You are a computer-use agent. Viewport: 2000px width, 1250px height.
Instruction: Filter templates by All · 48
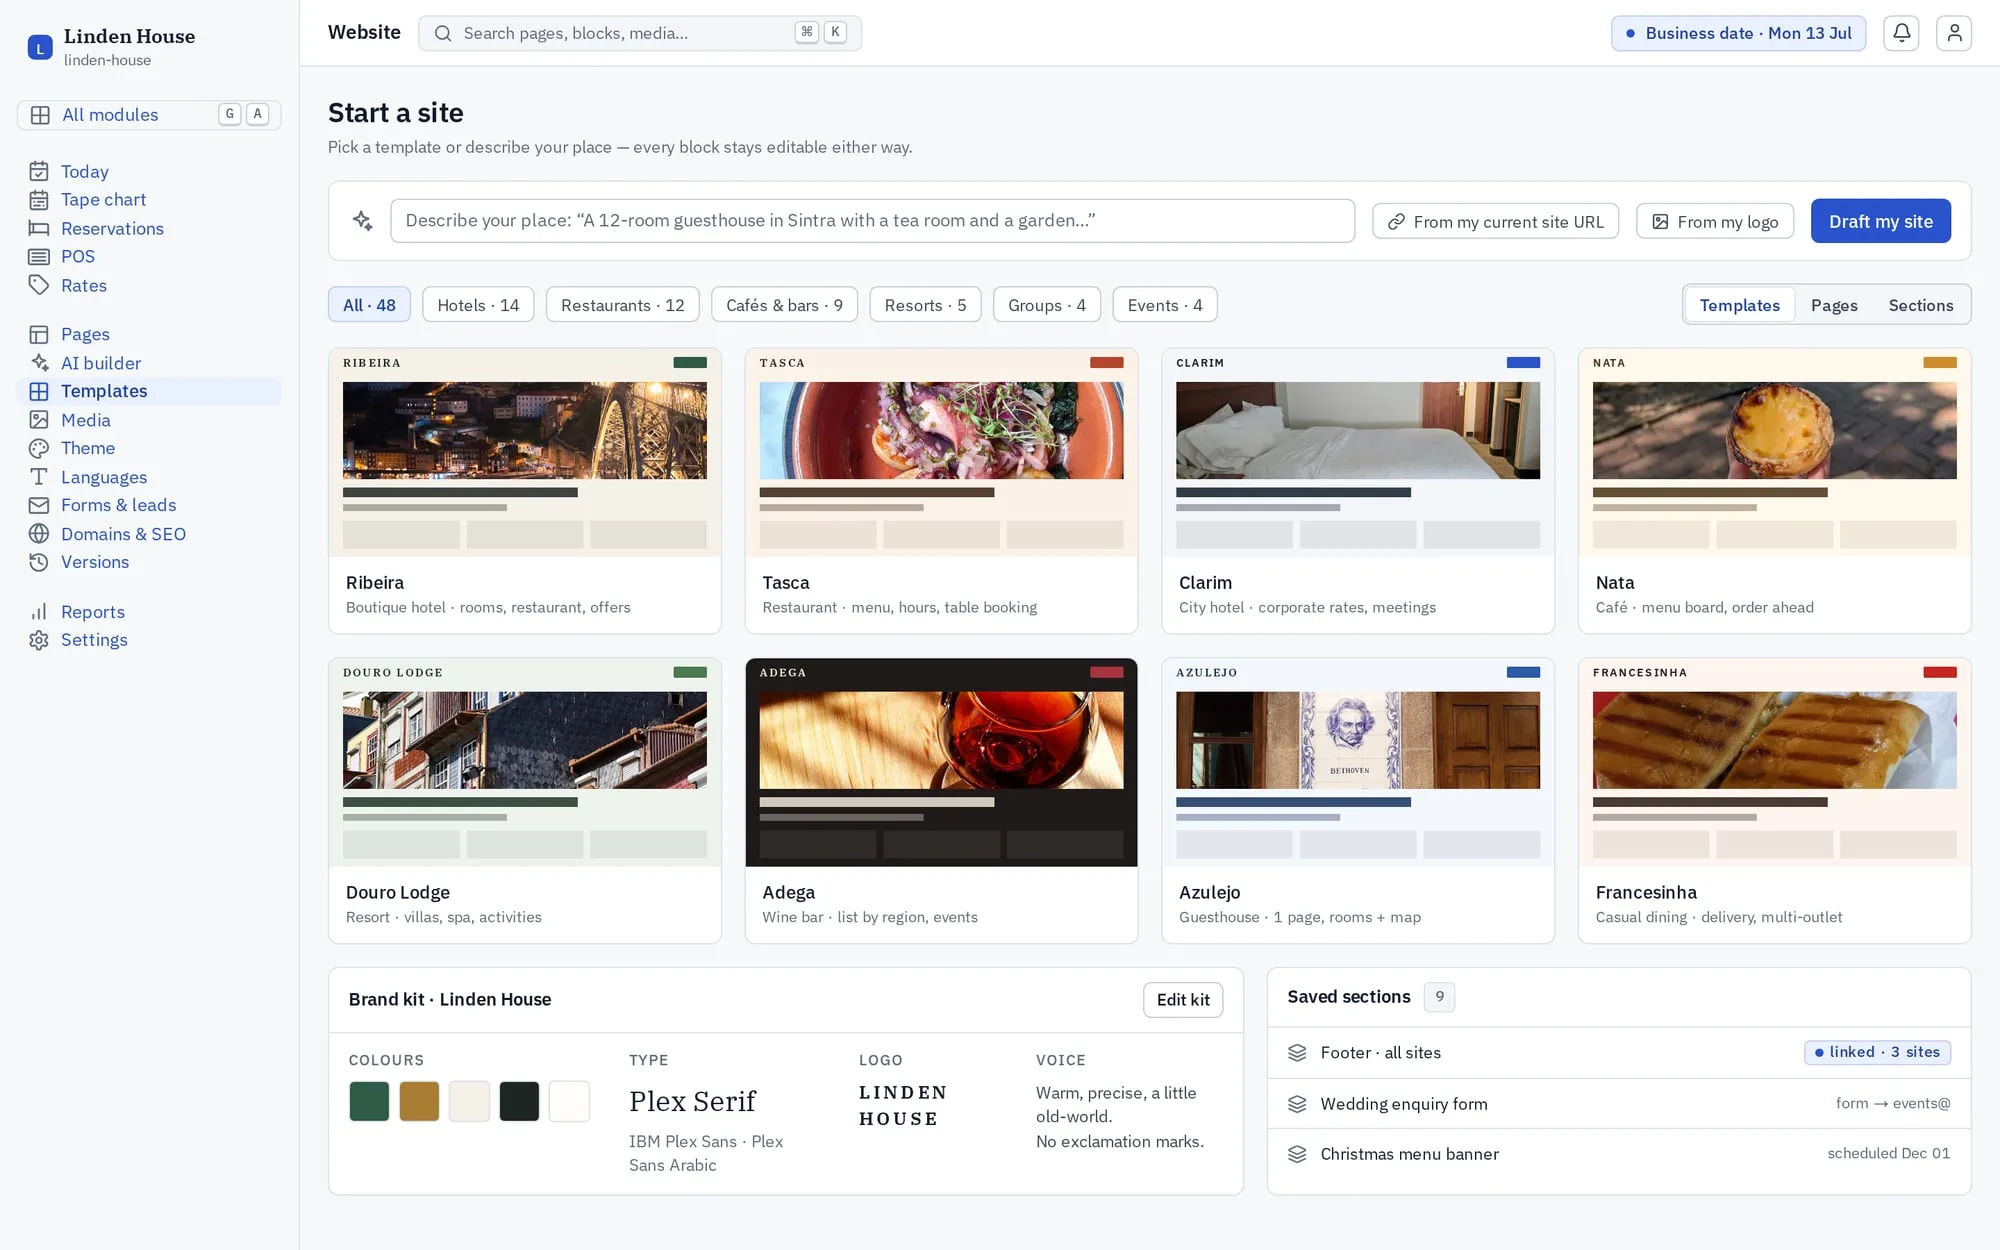point(369,305)
